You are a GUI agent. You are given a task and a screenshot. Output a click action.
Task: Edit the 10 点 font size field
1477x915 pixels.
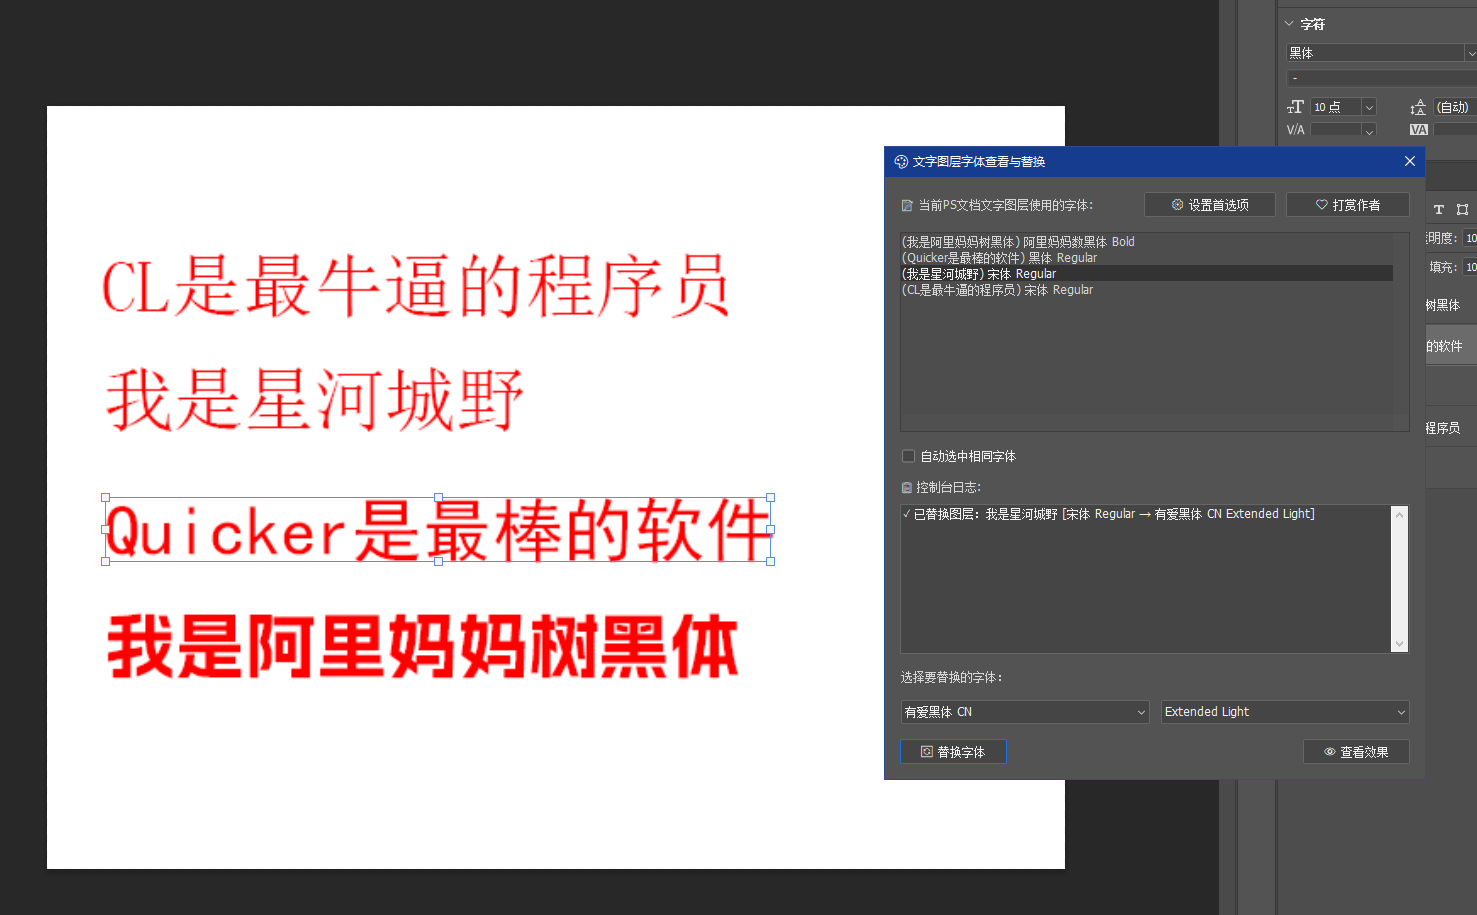coord(1336,107)
